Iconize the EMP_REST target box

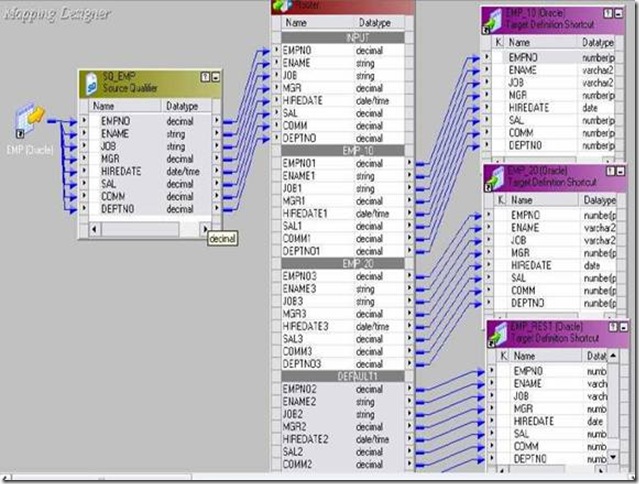coord(624,327)
